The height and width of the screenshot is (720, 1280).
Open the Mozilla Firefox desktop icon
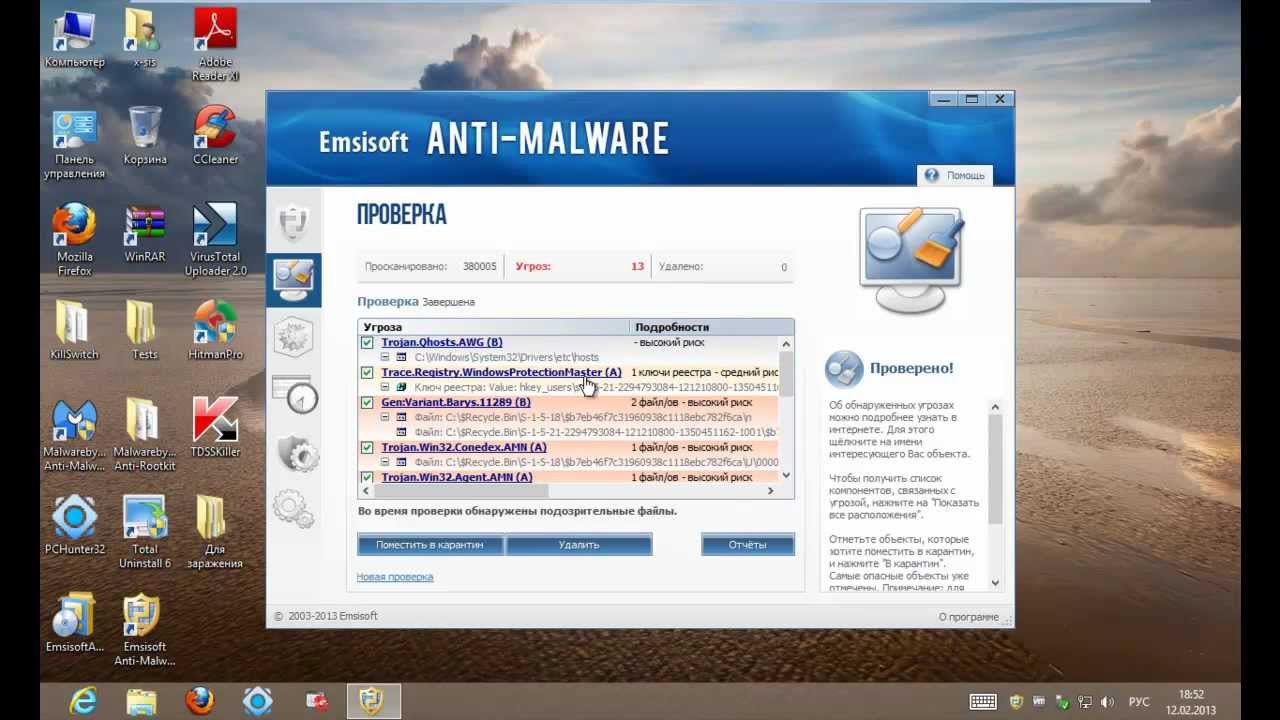tap(75, 240)
